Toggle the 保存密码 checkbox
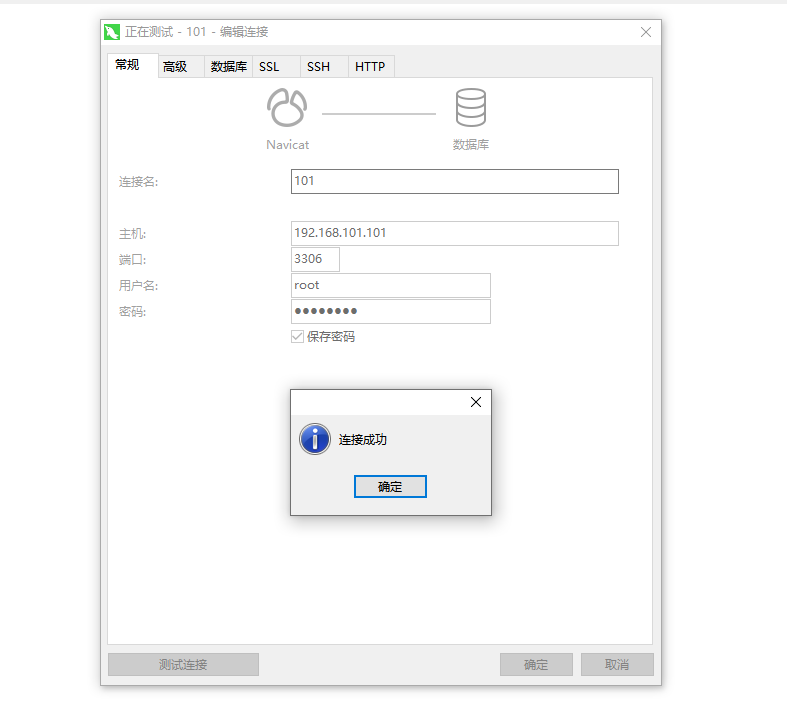The image size is (787, 707). click(x=297, y=337)
